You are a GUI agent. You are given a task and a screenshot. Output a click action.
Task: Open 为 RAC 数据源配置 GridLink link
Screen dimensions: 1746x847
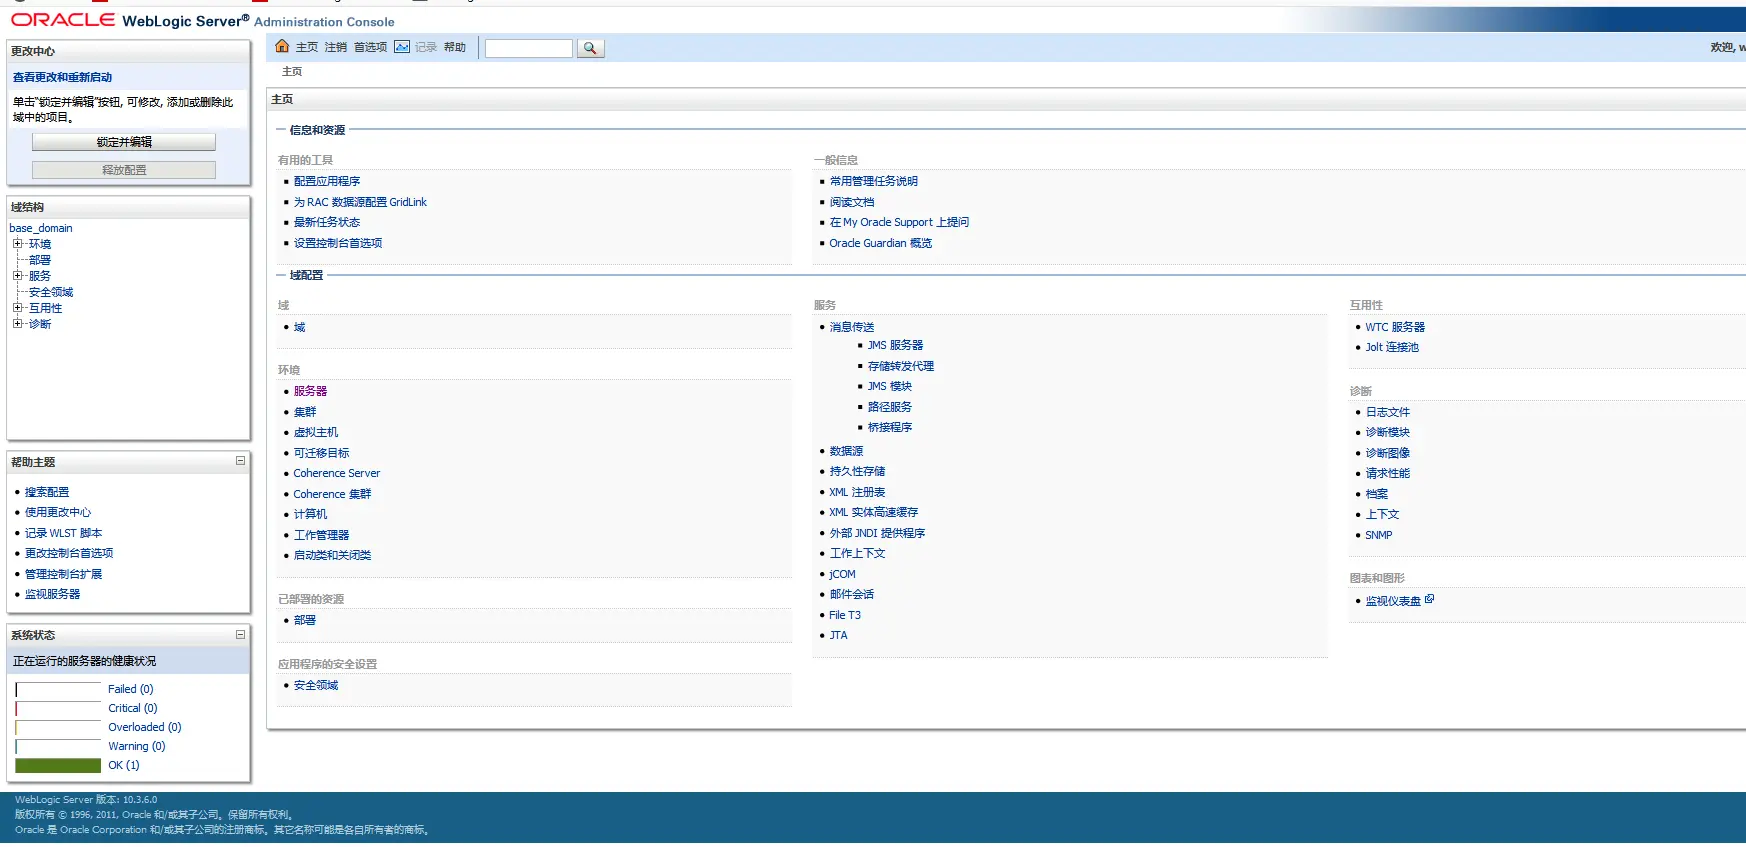(360, 202)
